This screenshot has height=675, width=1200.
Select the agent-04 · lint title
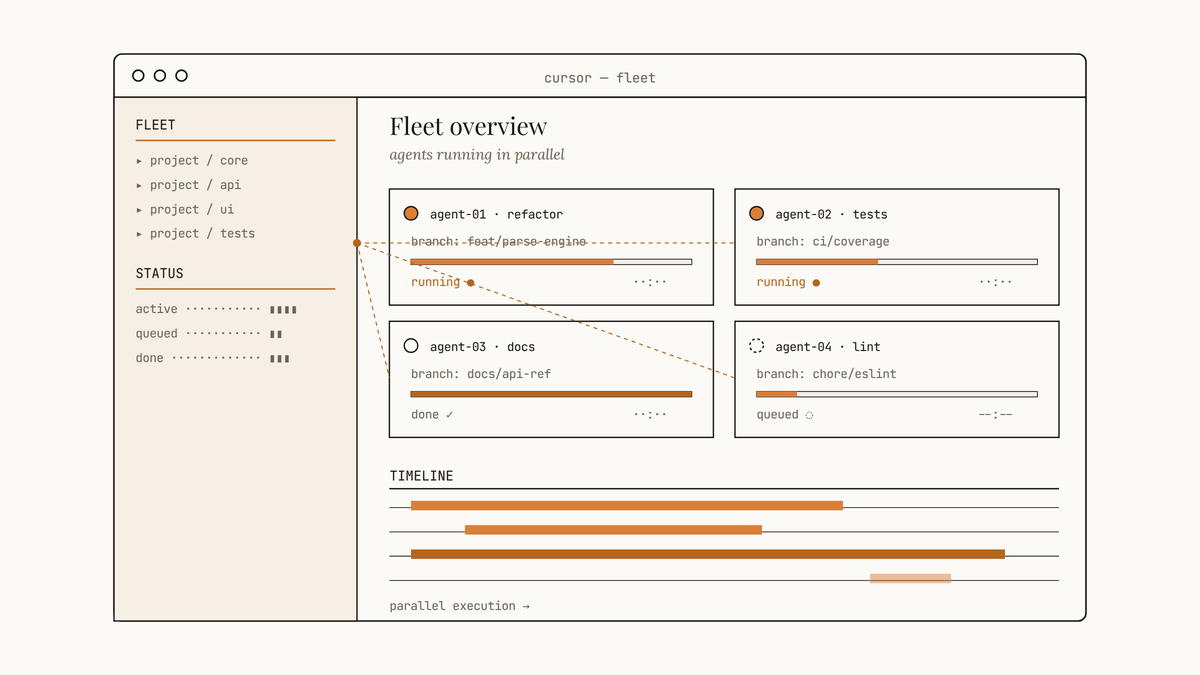pyautogui.click(x=828, y=347)
